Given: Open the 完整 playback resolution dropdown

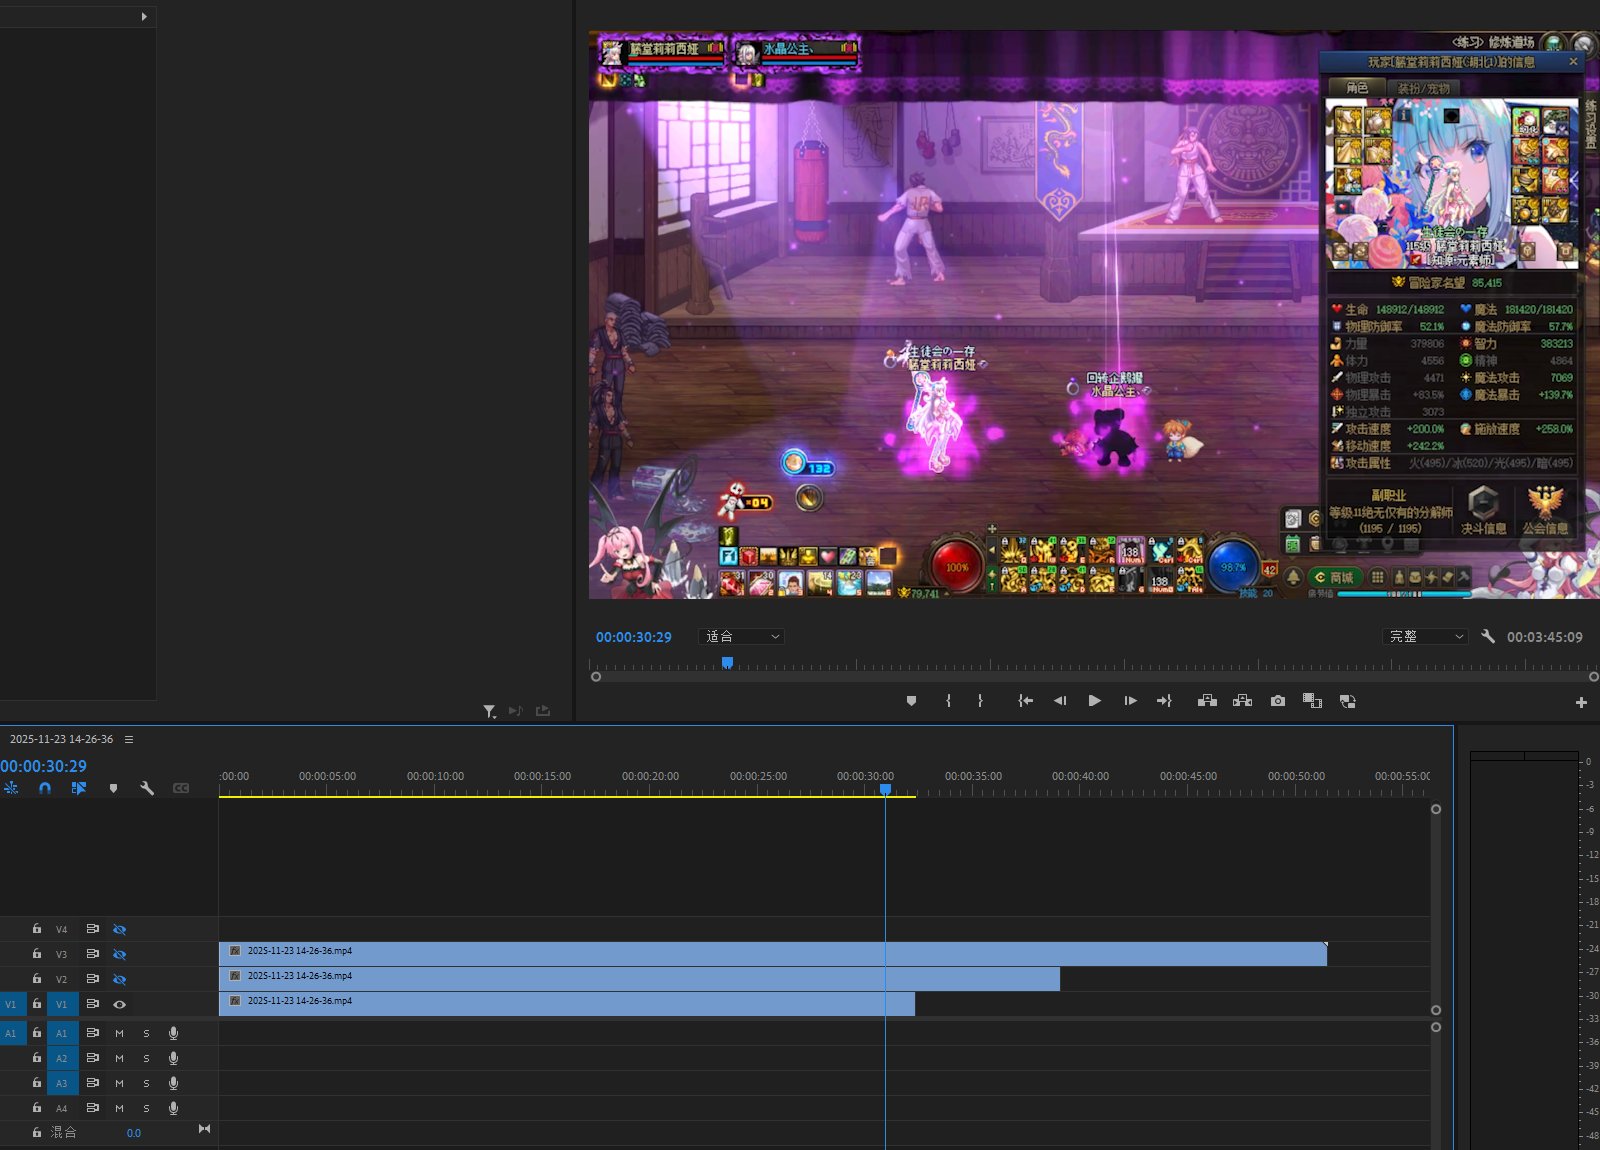Looking at the screenshot, I should (1426, 637).
